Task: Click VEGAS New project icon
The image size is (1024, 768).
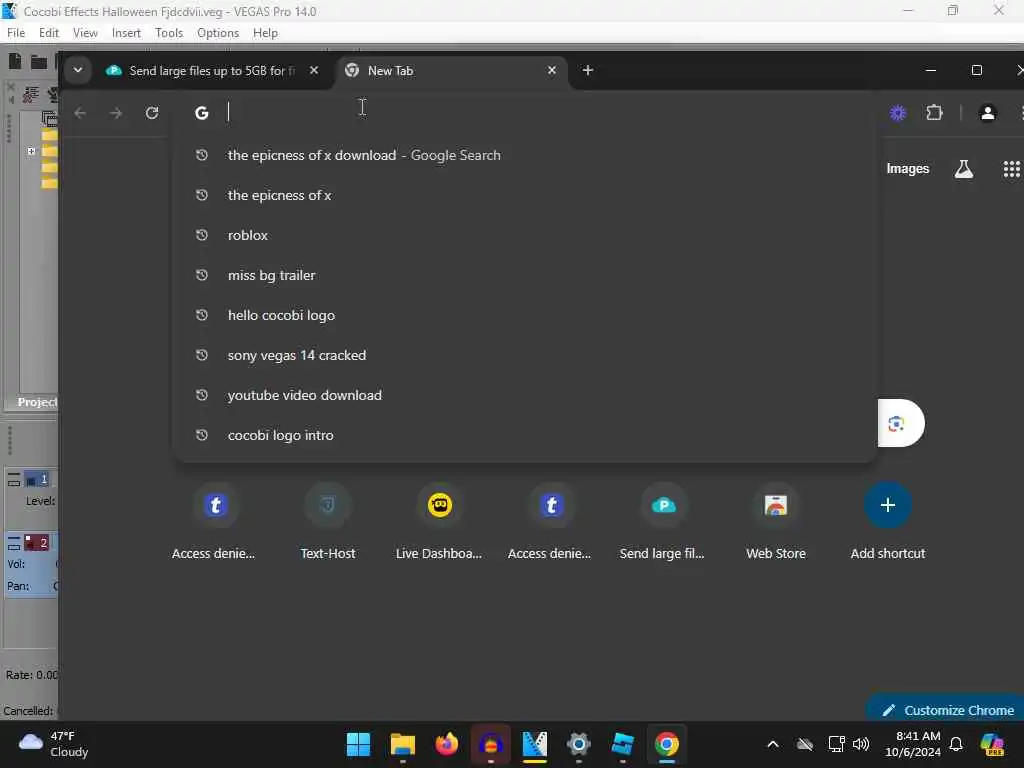Action: click(x=14, y=61)
